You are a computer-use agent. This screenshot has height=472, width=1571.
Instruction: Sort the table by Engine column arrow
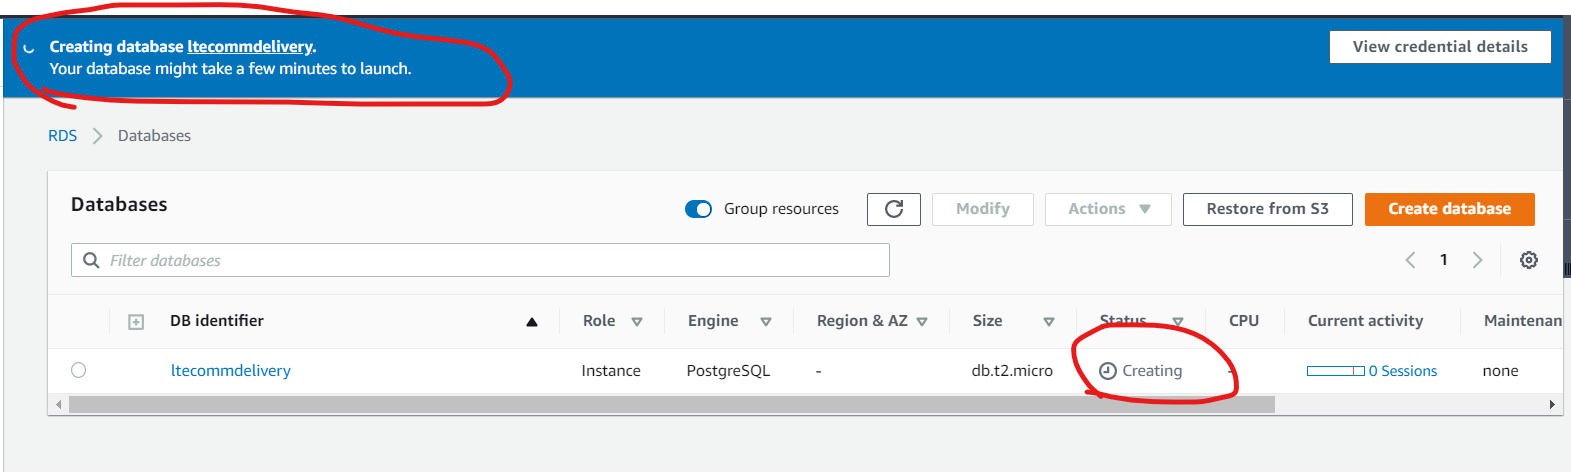click(766, 322)
